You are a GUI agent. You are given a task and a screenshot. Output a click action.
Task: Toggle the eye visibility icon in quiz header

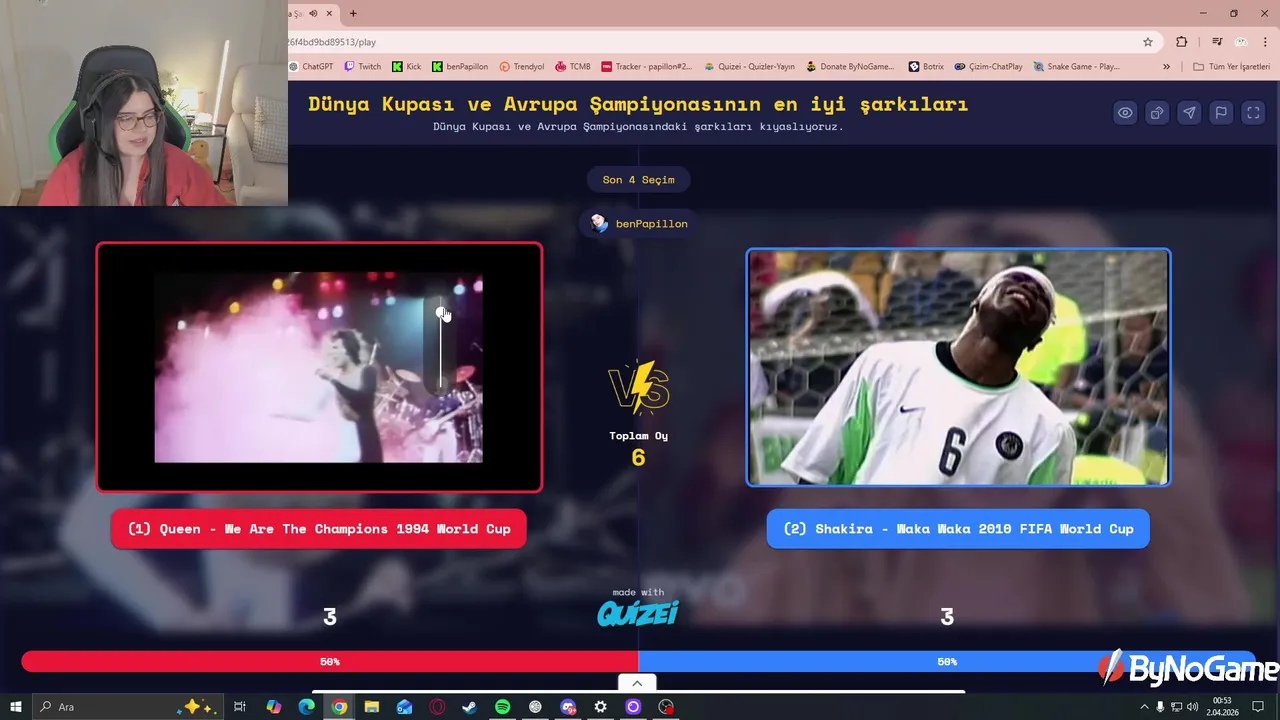[1125, 113]
